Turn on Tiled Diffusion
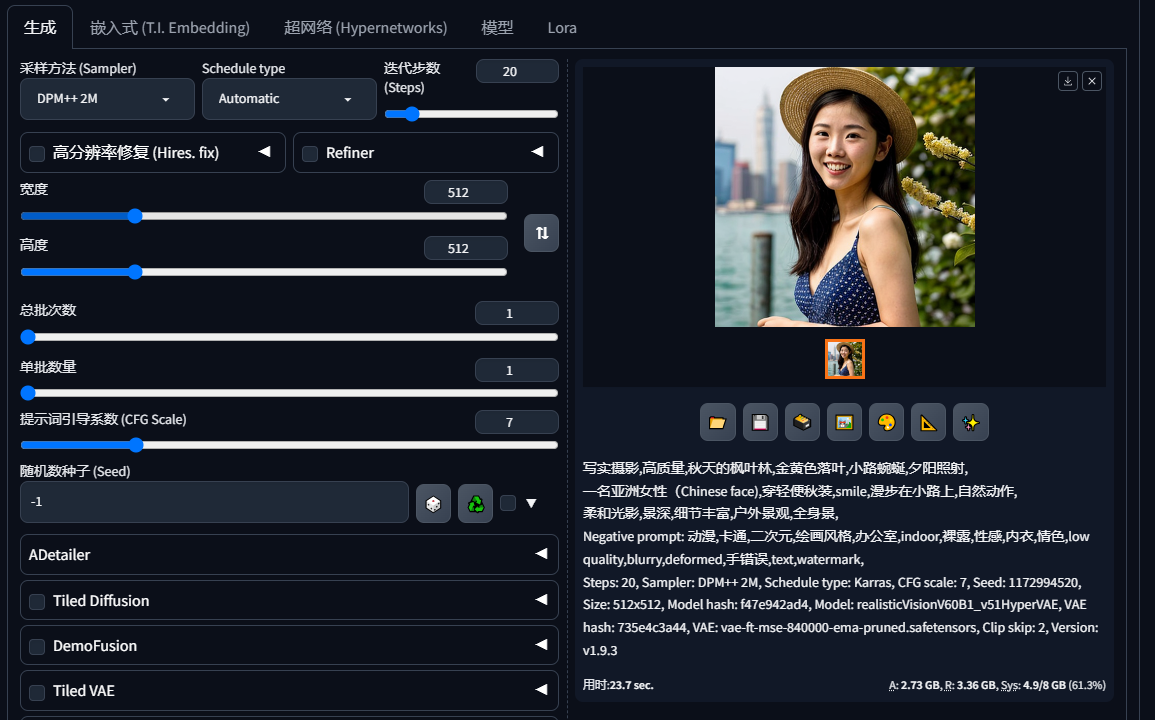 (x=36, y=600)
